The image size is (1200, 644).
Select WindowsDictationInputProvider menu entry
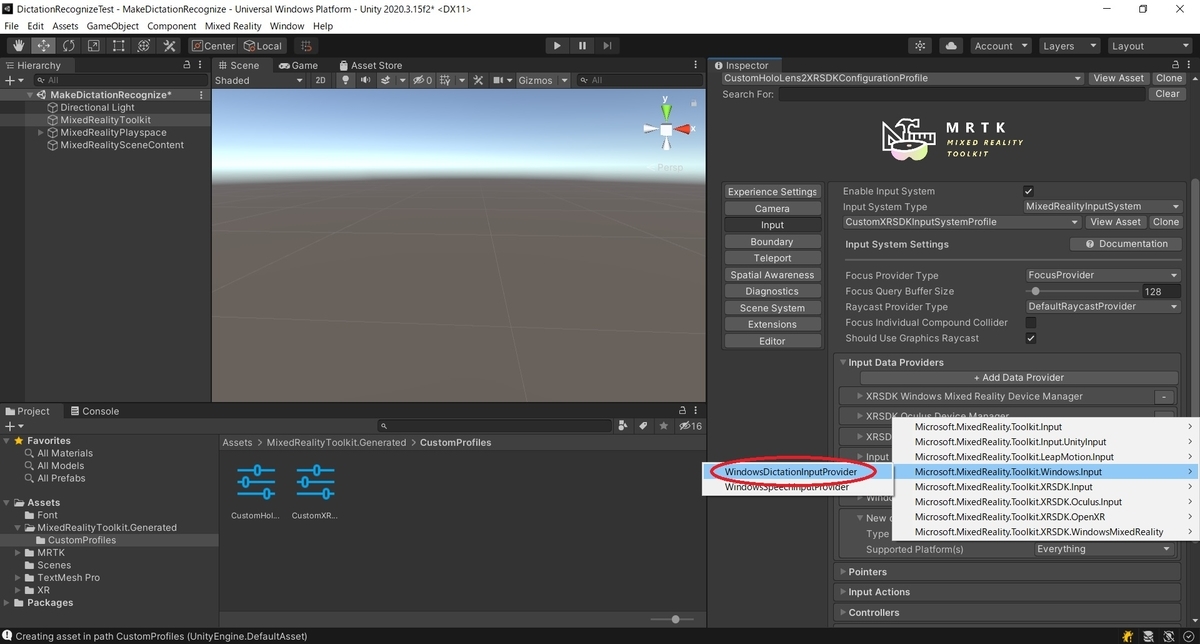pyautogui.click(x=797, y=471)
